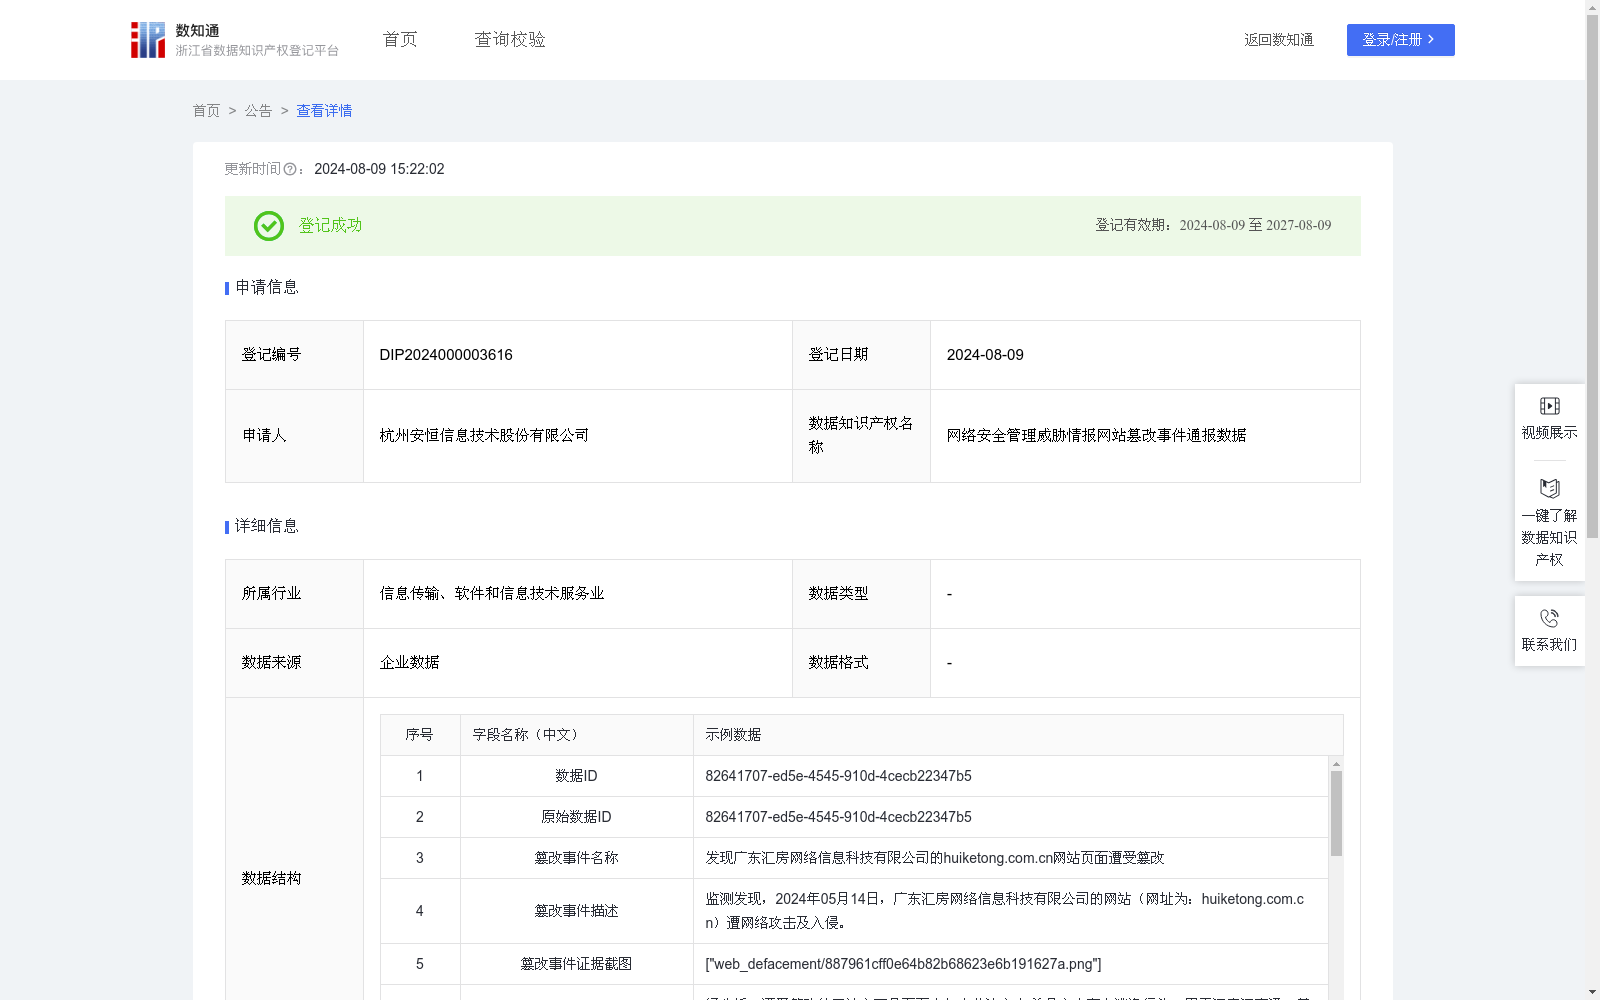Screen dimensions: 1600x1000
Task: Open the 首页 navigation menu item
Action: 400,40
